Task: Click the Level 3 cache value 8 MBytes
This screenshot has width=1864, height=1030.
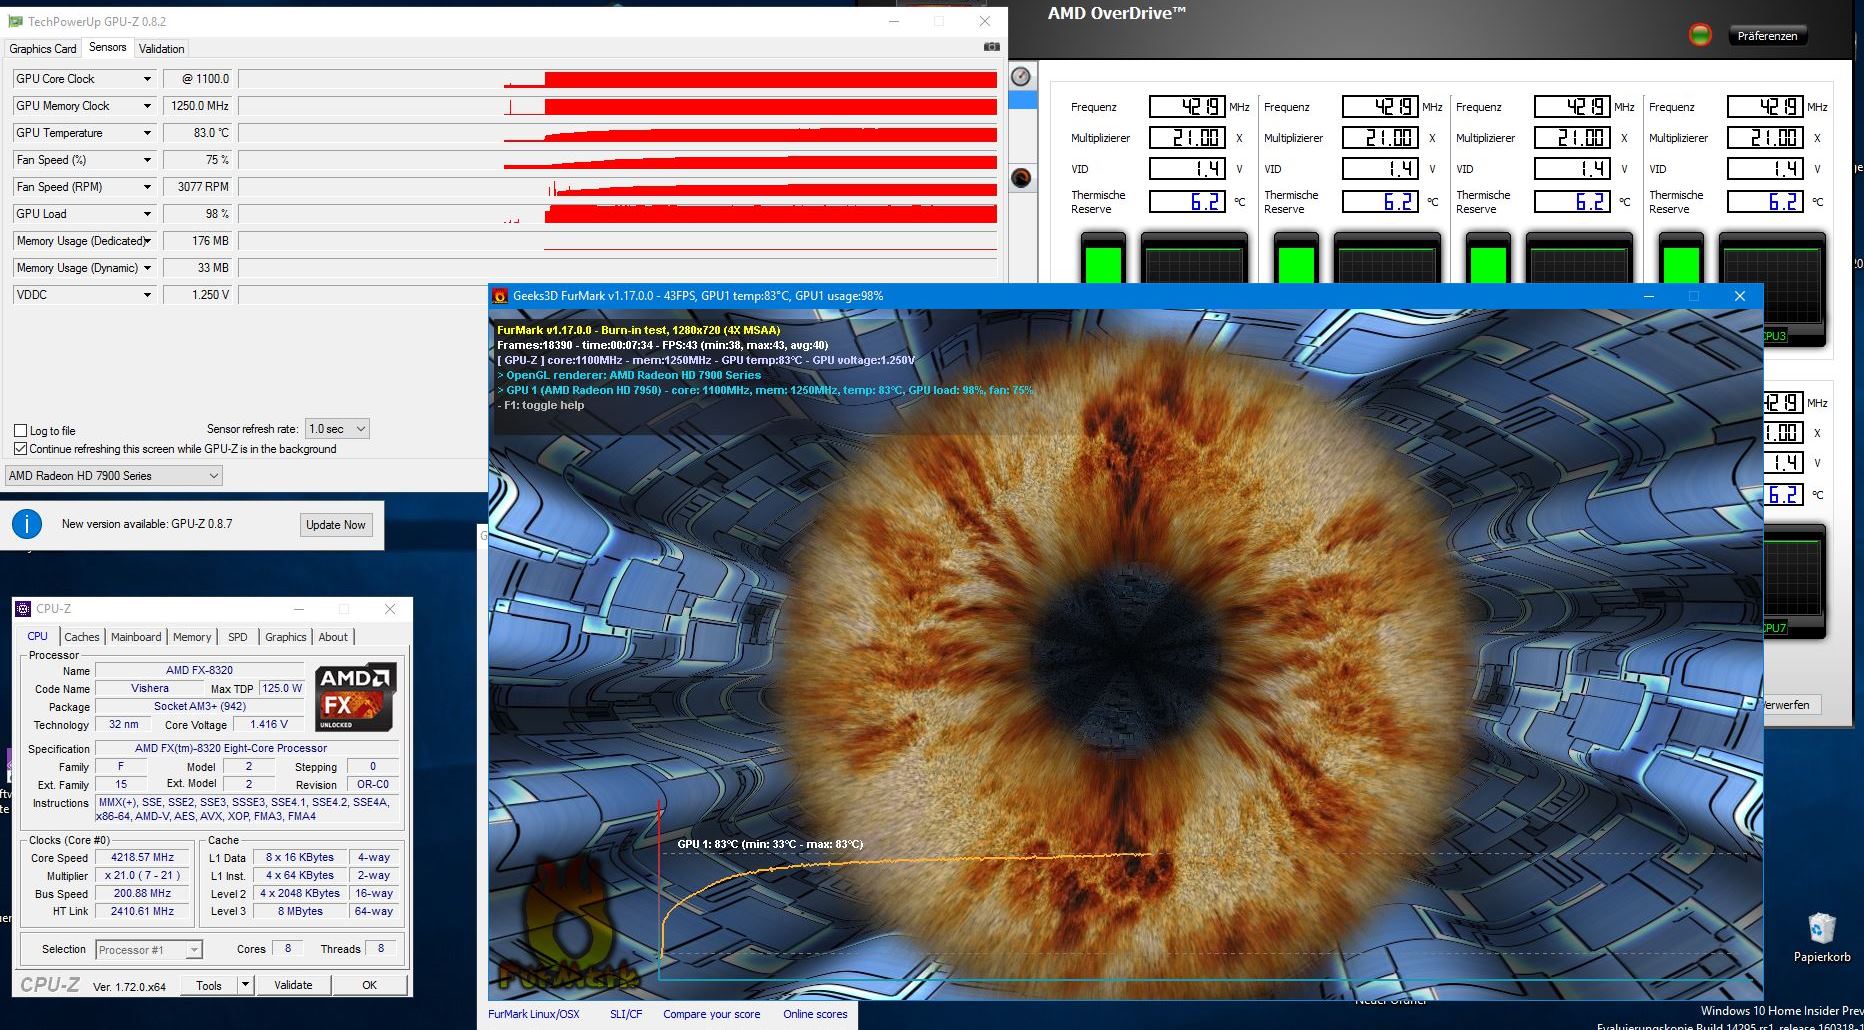Action: pyautogui.click(x=300, y=912)
